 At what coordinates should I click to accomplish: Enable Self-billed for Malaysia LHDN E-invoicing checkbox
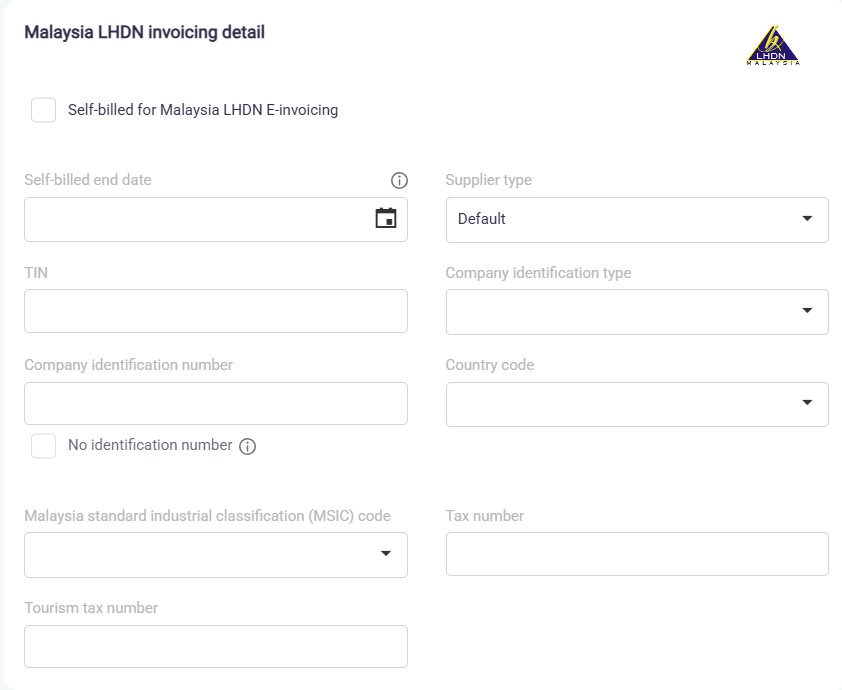44,110
